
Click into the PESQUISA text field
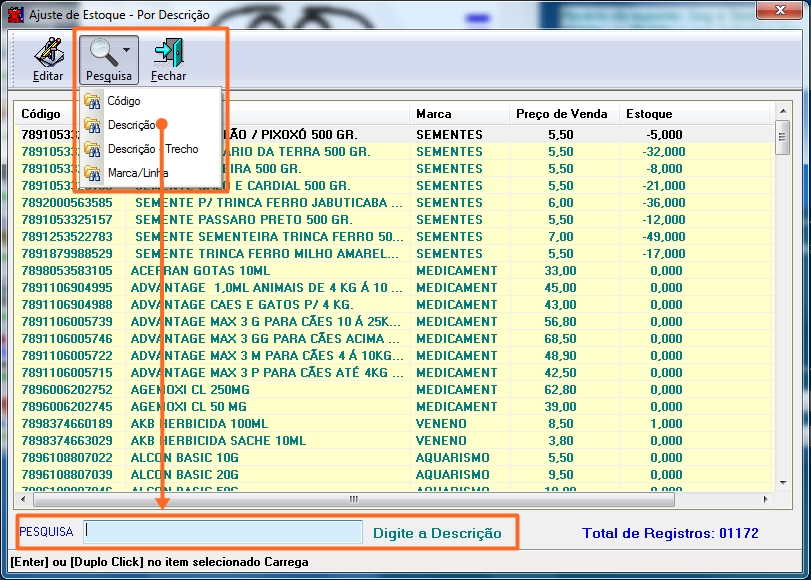pos(223,531)
